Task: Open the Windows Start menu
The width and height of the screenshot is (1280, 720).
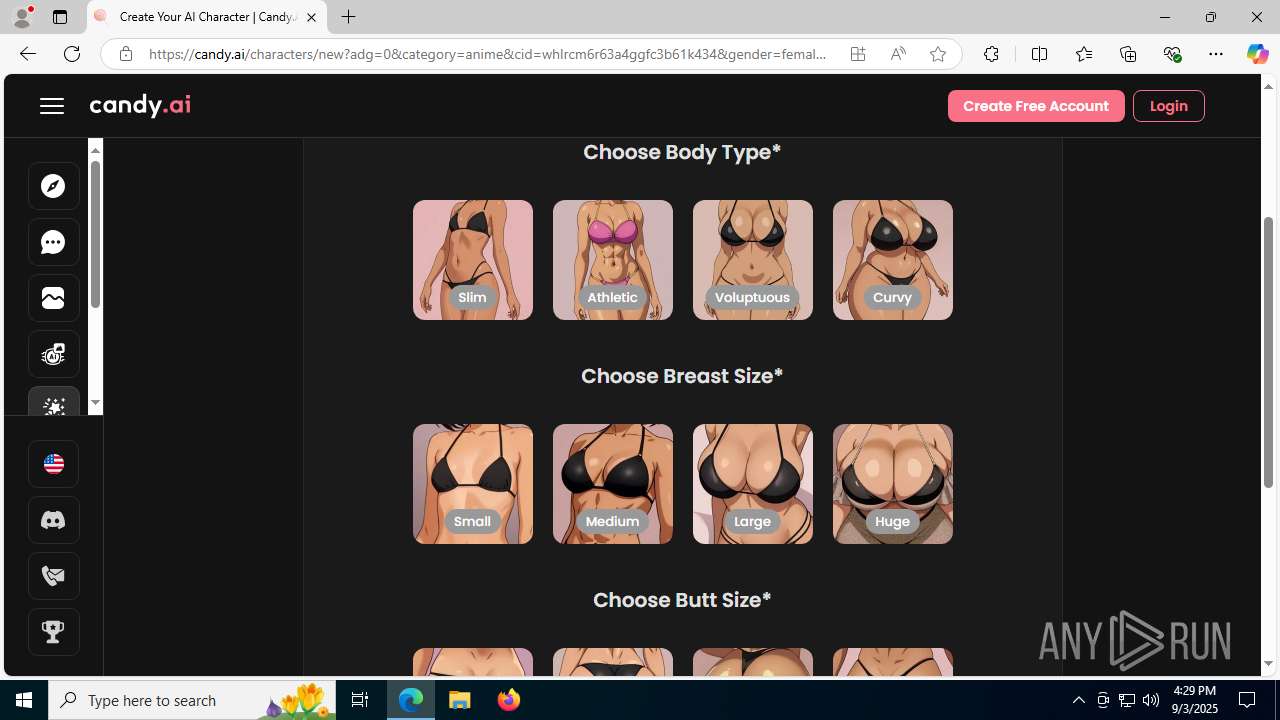Action: 24,700
